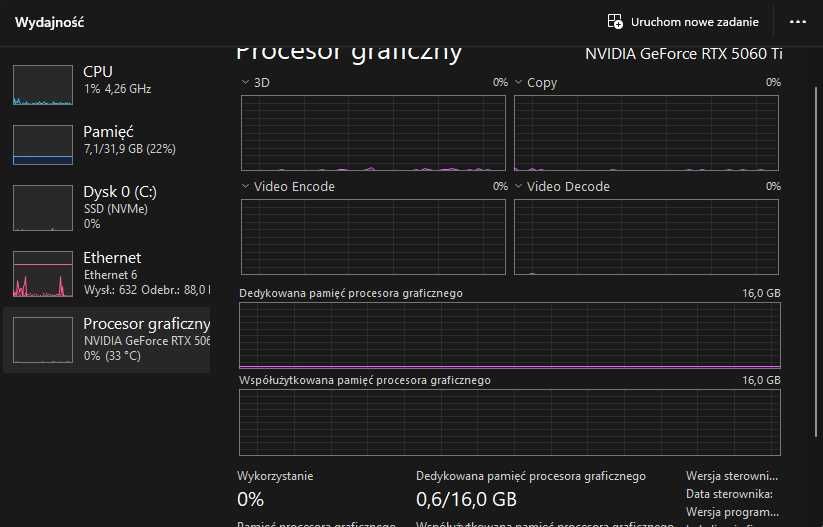This screenshot has width=823, height=527.
Task: Click the Video Decode usage graph
Action: [646, 237]
